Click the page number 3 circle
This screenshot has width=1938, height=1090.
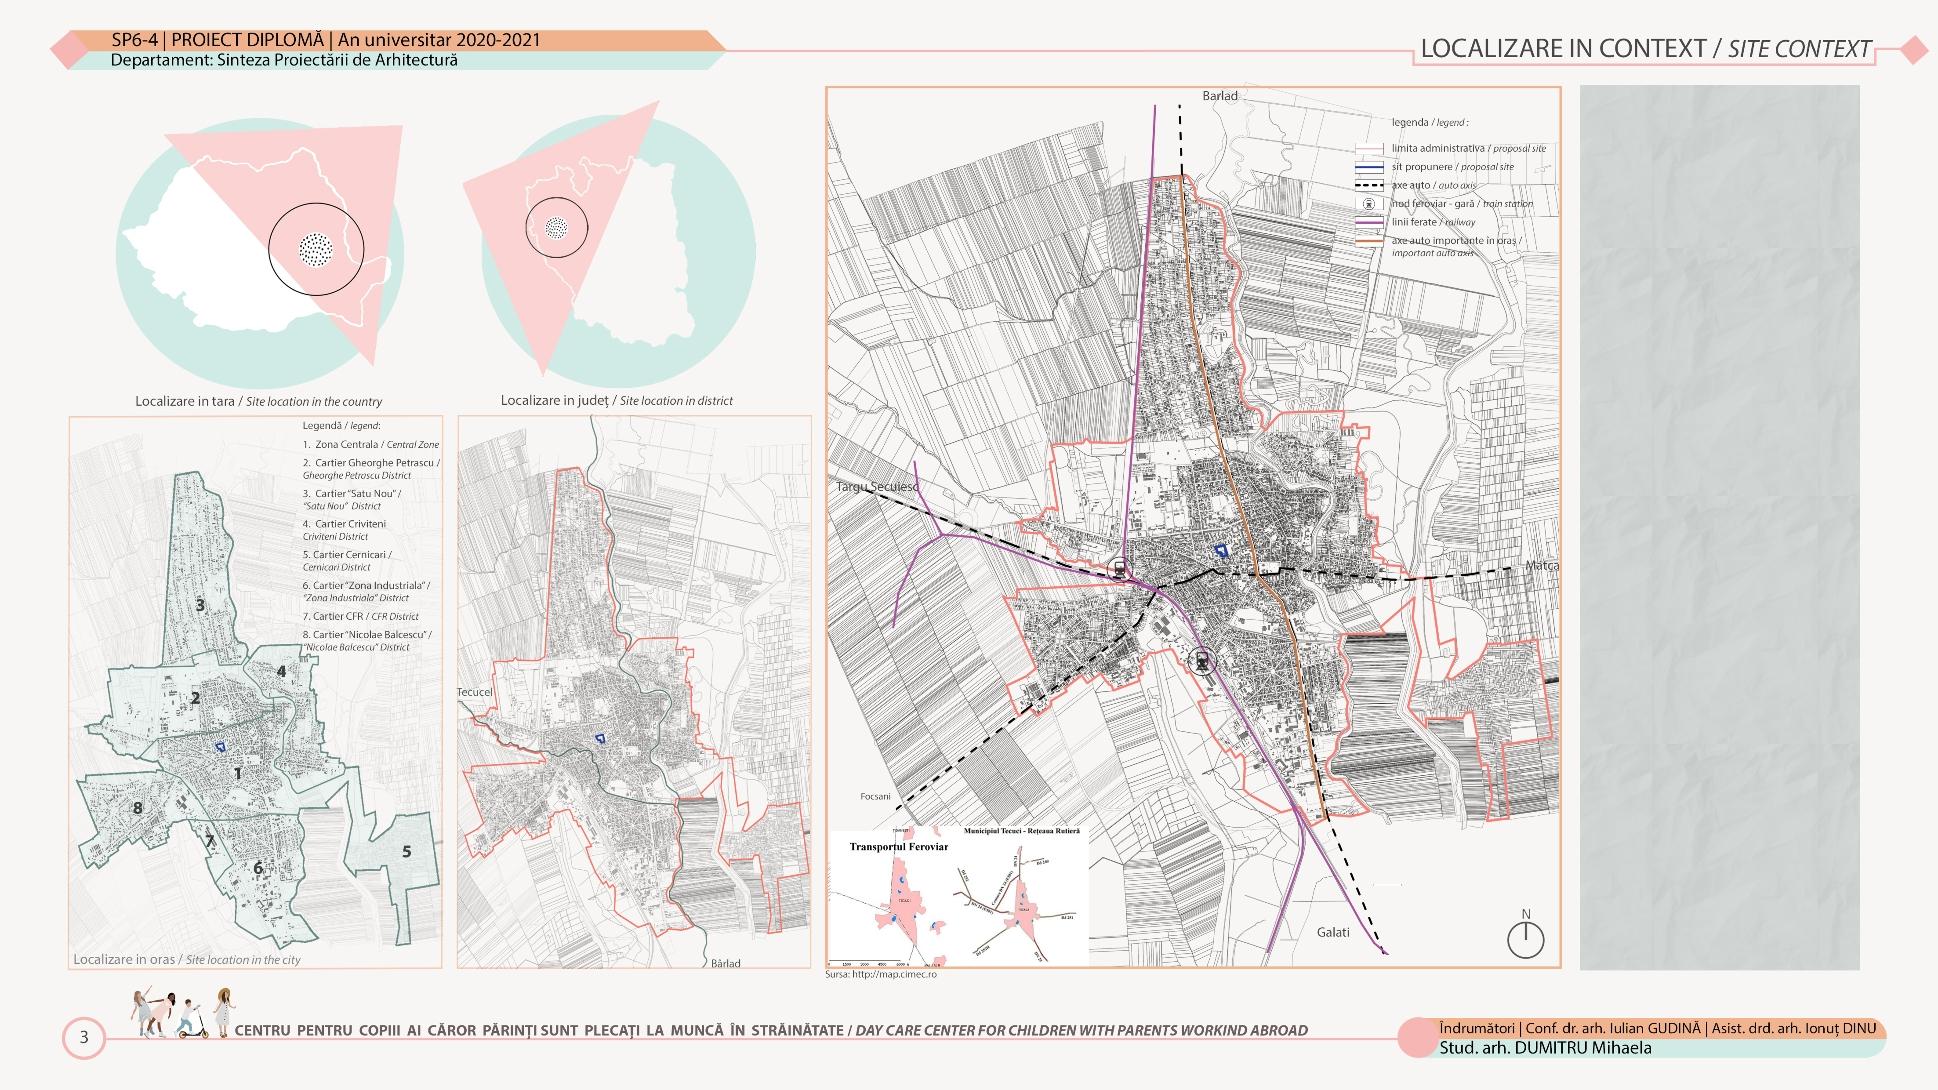coord(84,1037)
